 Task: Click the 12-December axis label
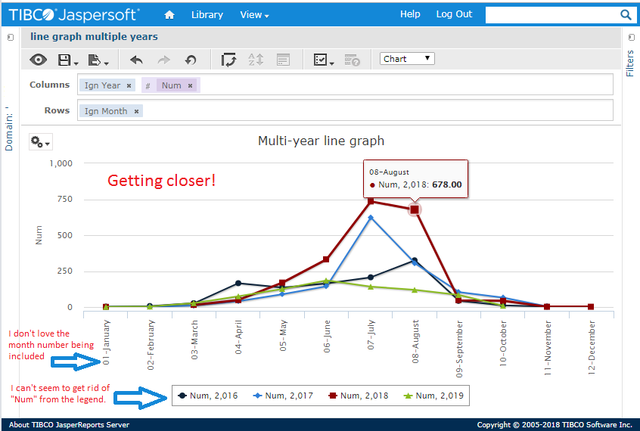[x=591, y=348]
